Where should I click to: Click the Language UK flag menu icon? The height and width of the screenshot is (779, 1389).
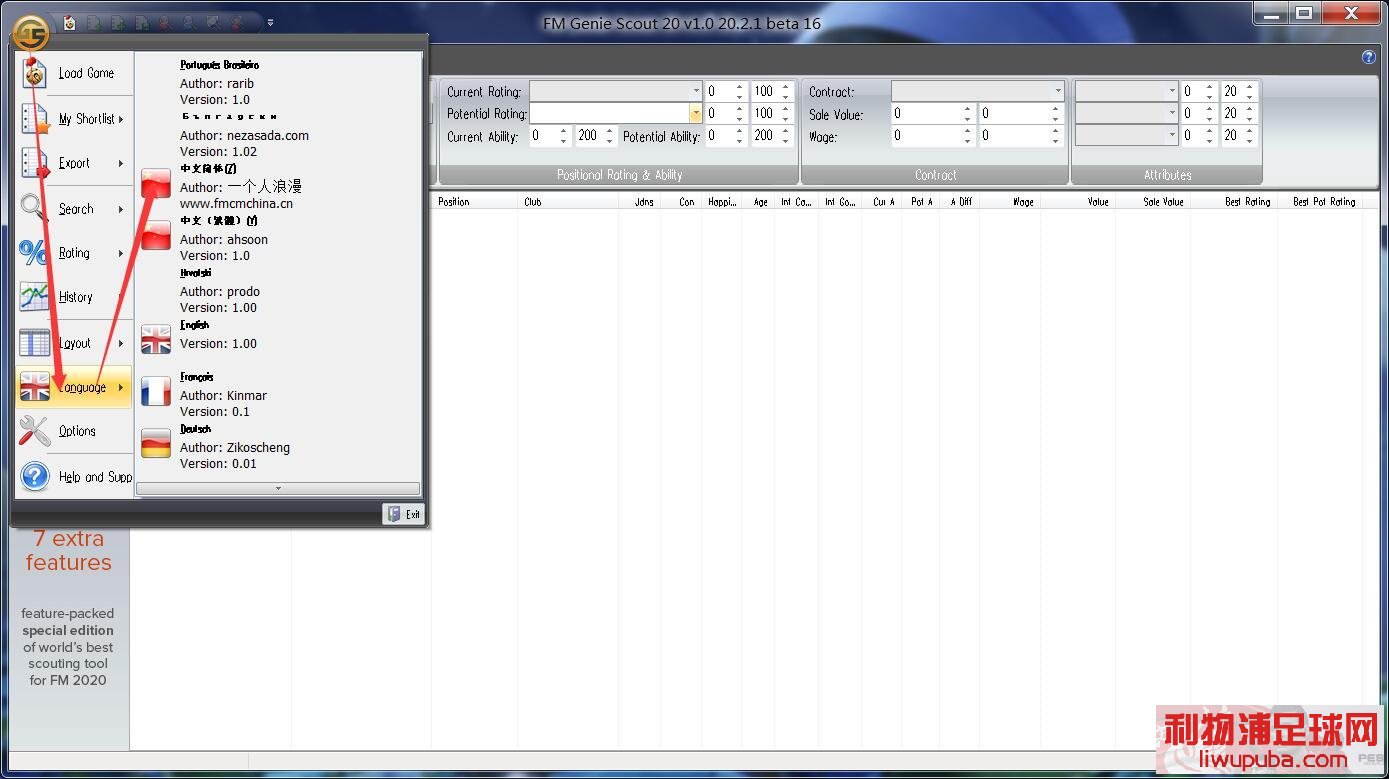[x=34, y=387]
